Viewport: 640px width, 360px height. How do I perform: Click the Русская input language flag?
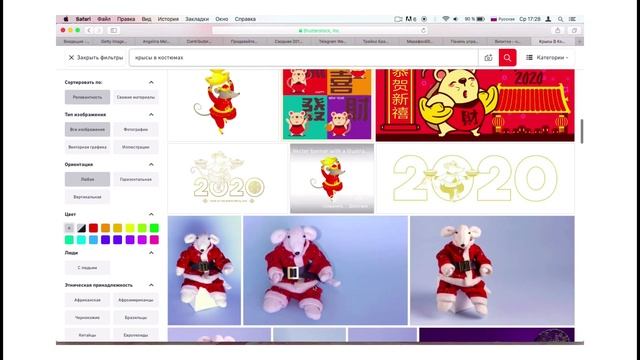493,19
